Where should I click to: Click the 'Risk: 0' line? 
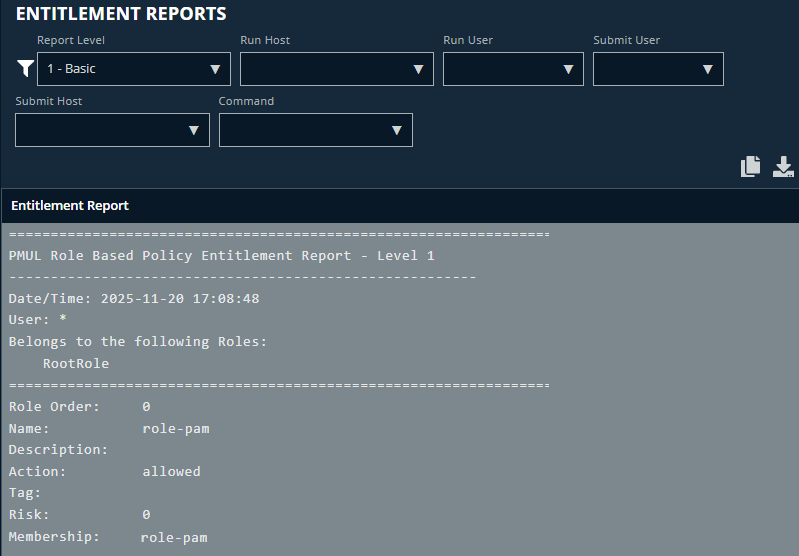coord(79,514)
